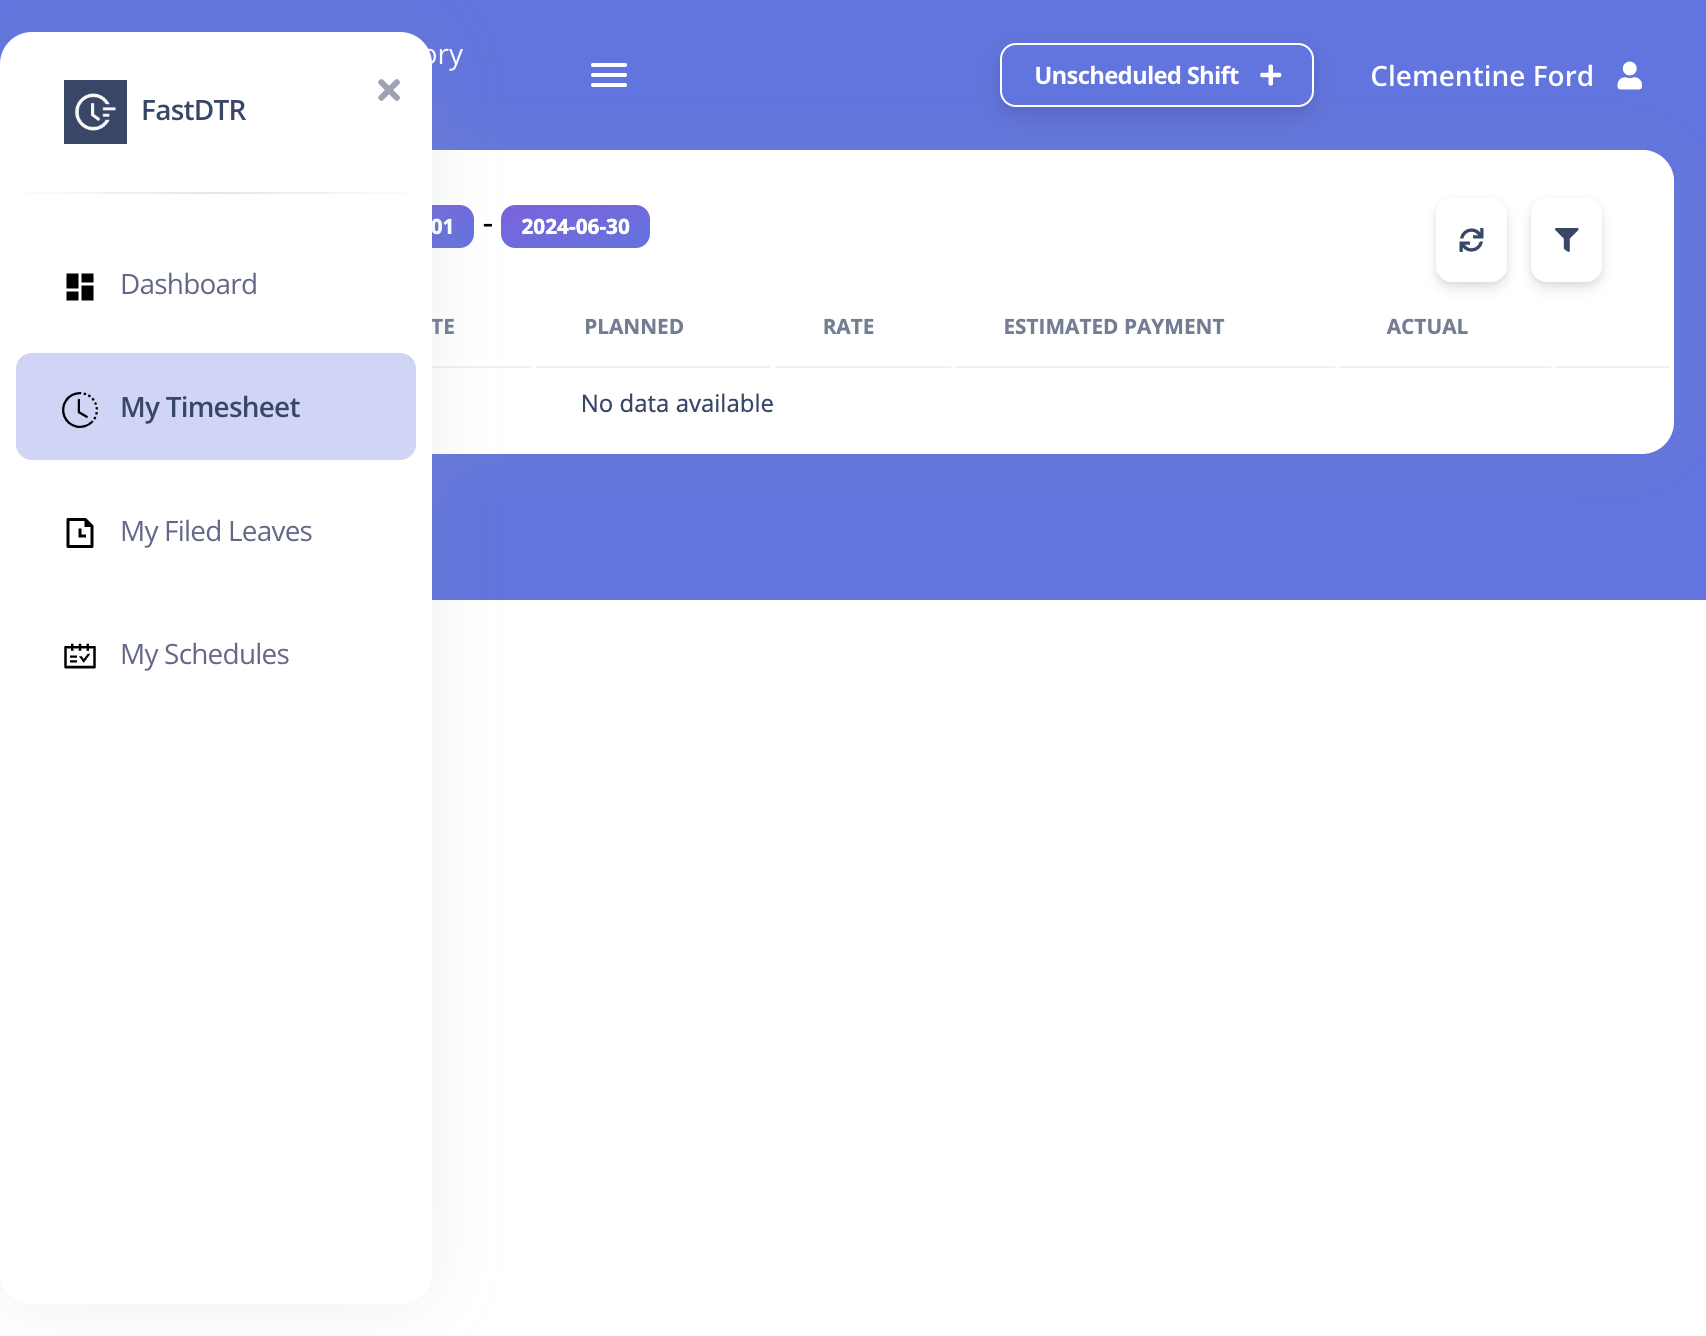
Task: Click the ACTUAL column header
Action: [1427, 327]
